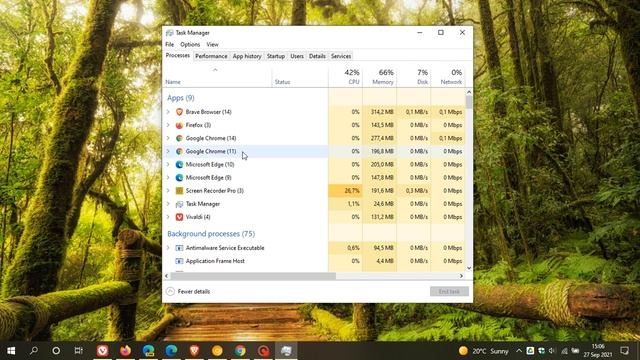Open the taskbar Search magnifier
Image resolution: width=640 pixels, height=360 pixels.
pyautogui.click(x=34, y=351)
